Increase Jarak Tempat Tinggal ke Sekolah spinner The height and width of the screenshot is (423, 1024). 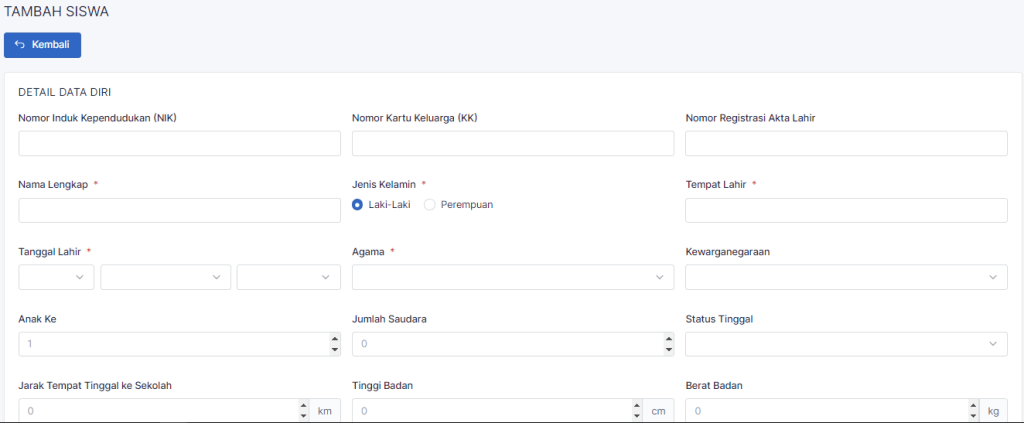tap(303, 406)
